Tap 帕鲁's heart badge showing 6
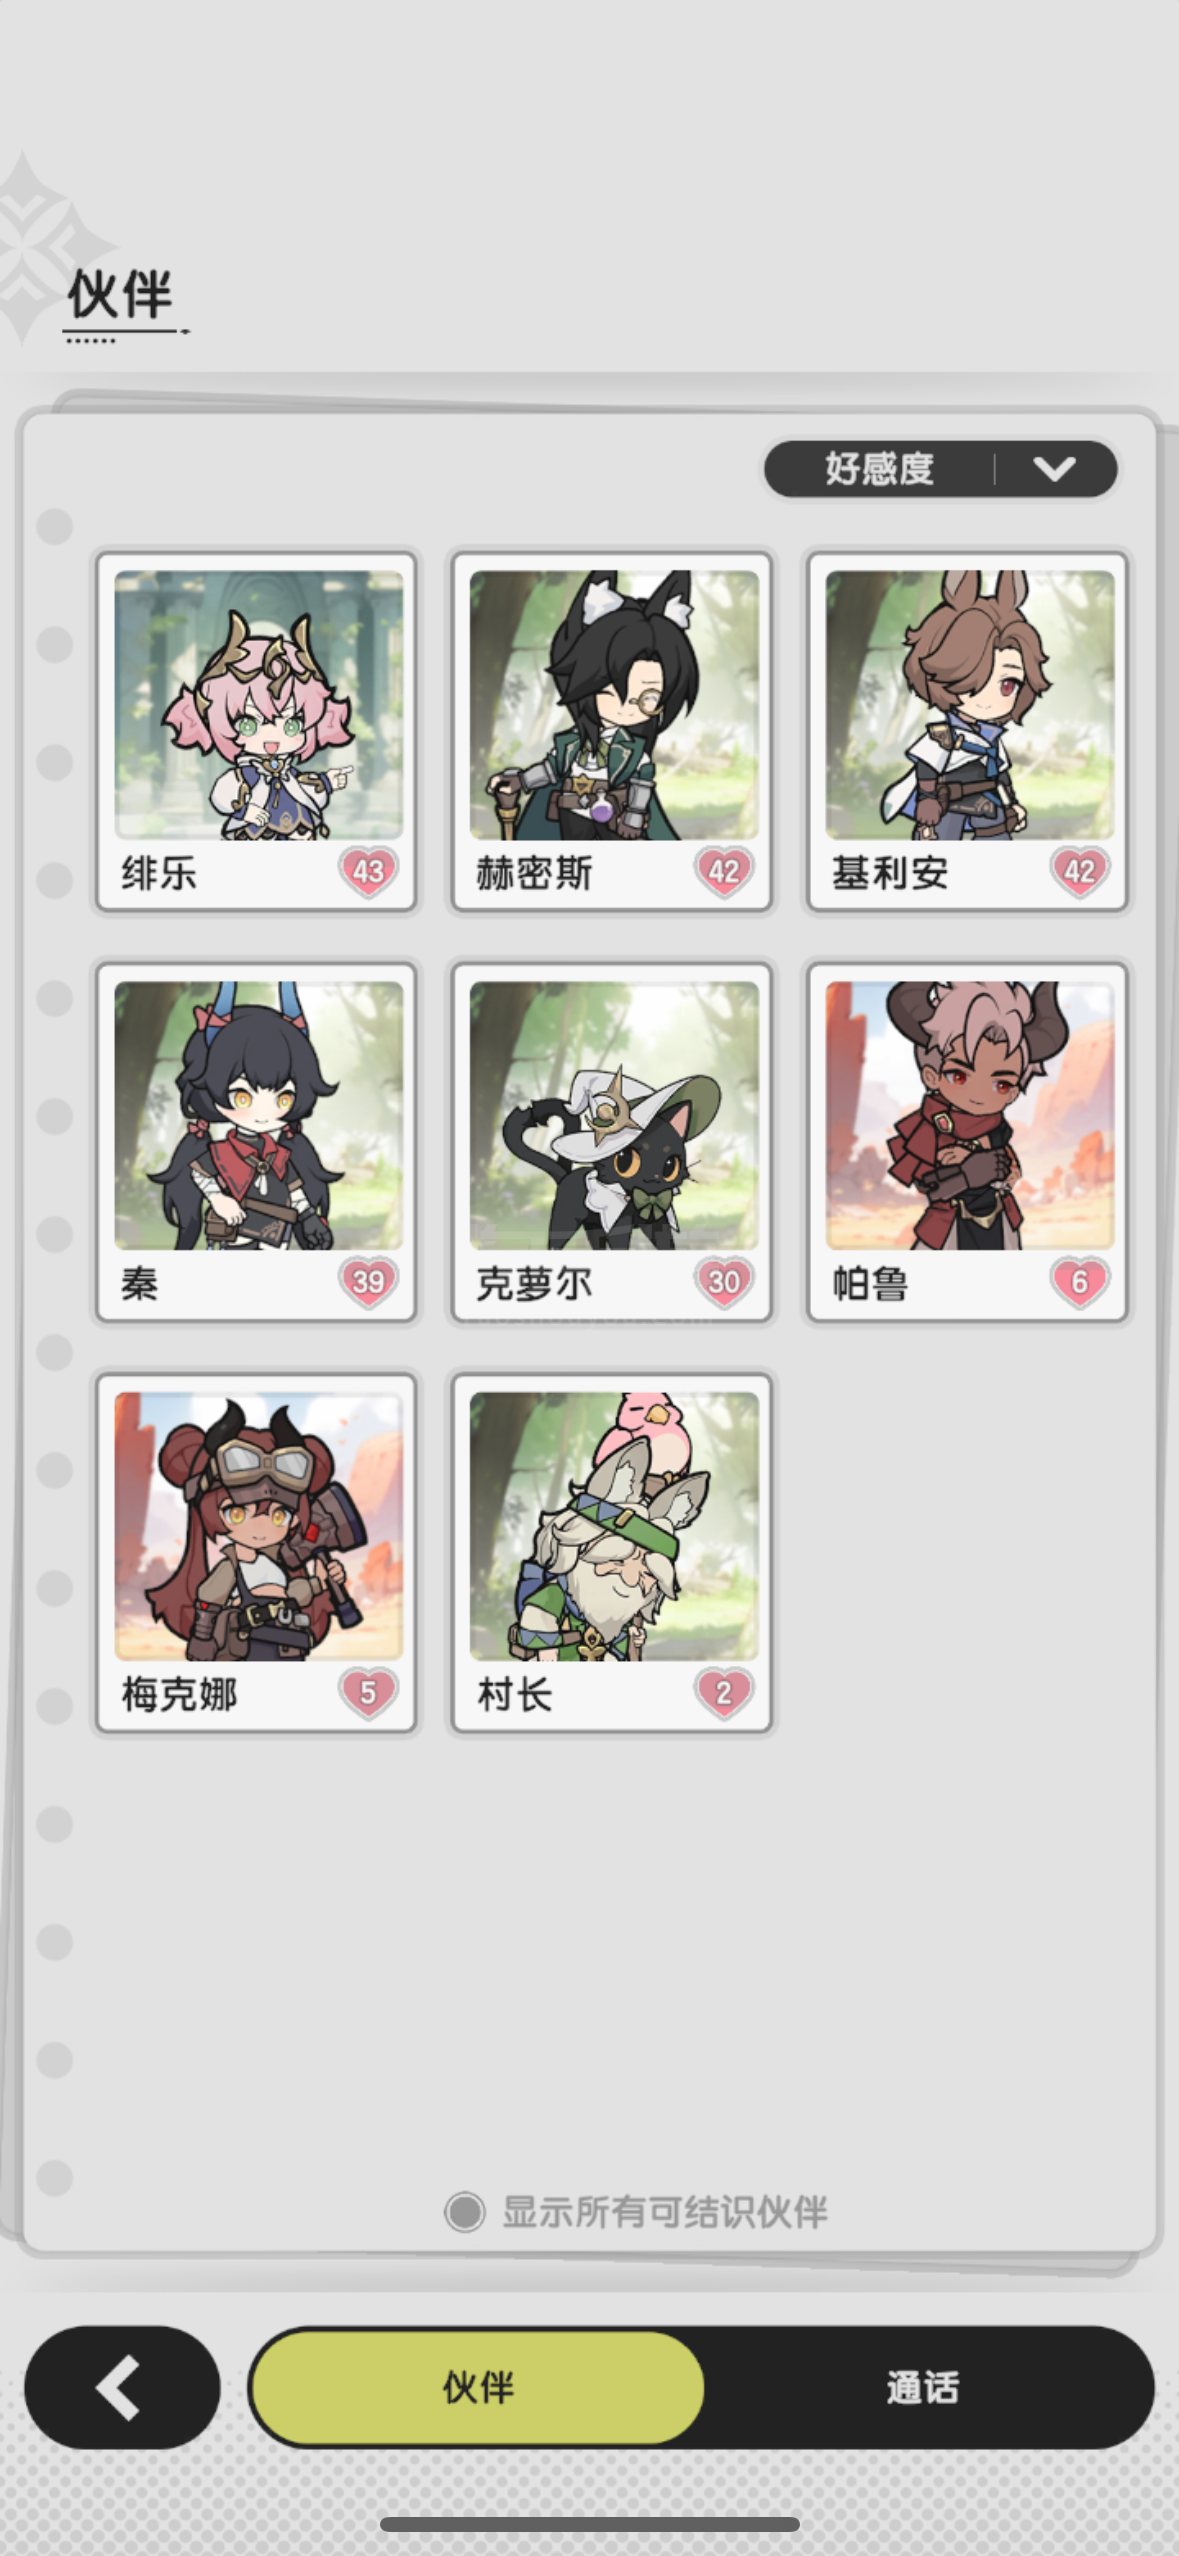This screenshot has width=1179, height=2556. tap(1080, 1282)
